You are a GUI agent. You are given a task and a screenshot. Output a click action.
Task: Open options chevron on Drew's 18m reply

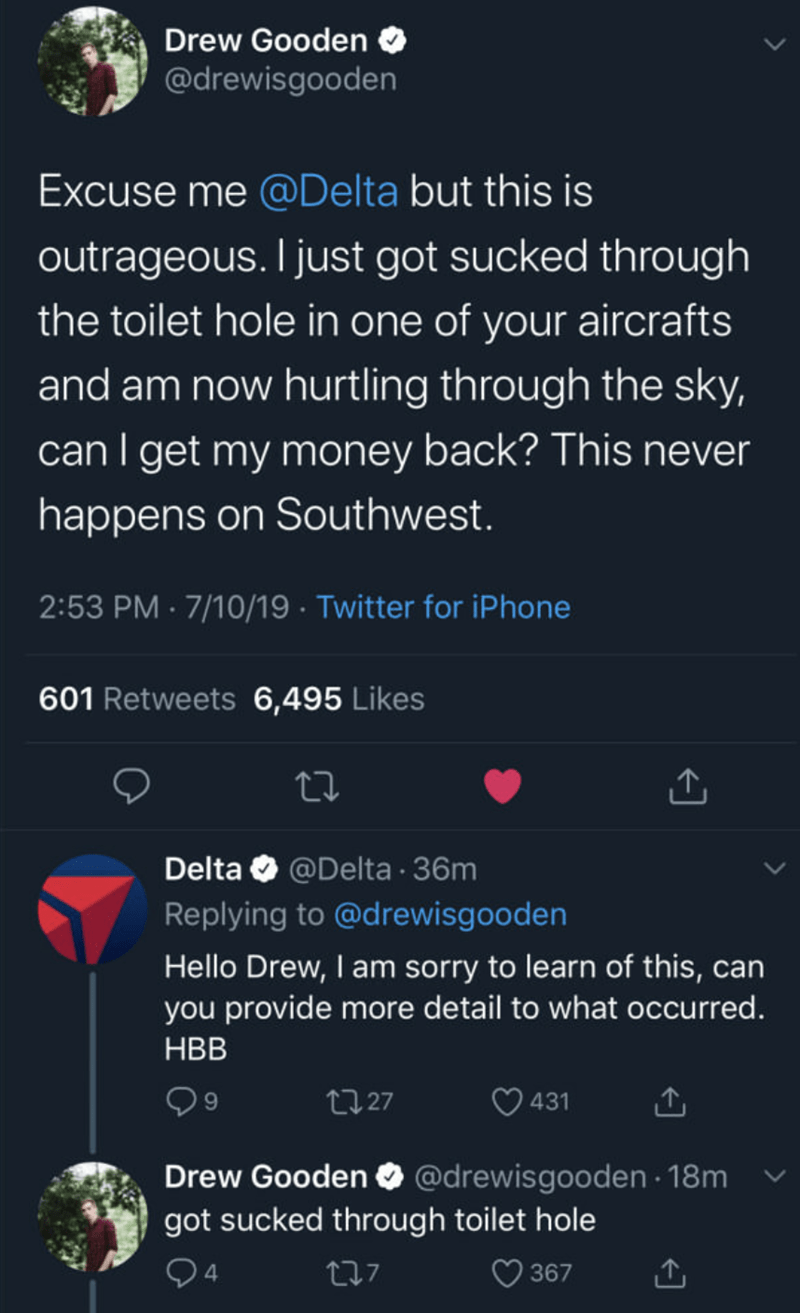(772, 1177)
